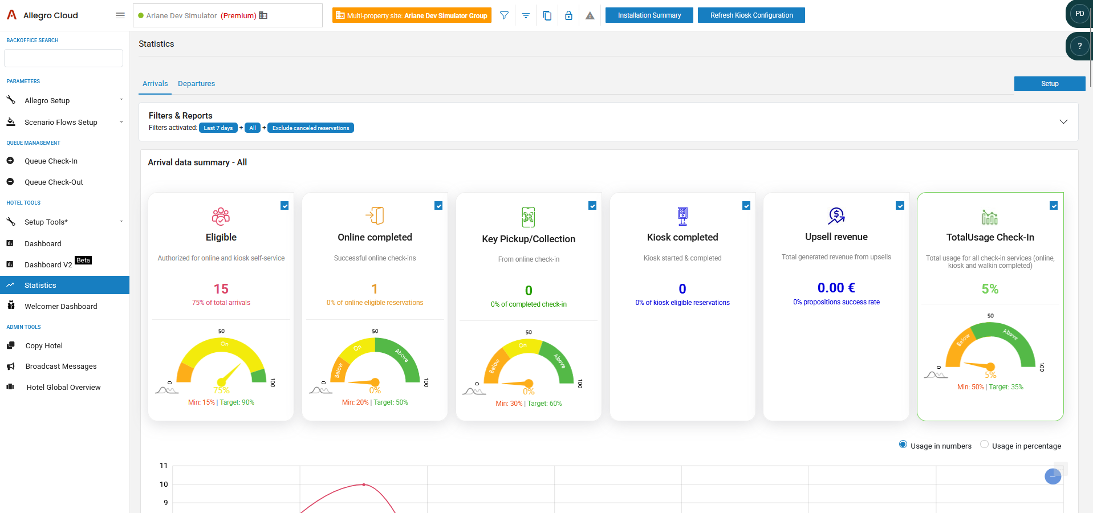Toggle the Kiosk completed card checkbox
Screen dimensions: 1093x514
(x=747, y=205)
